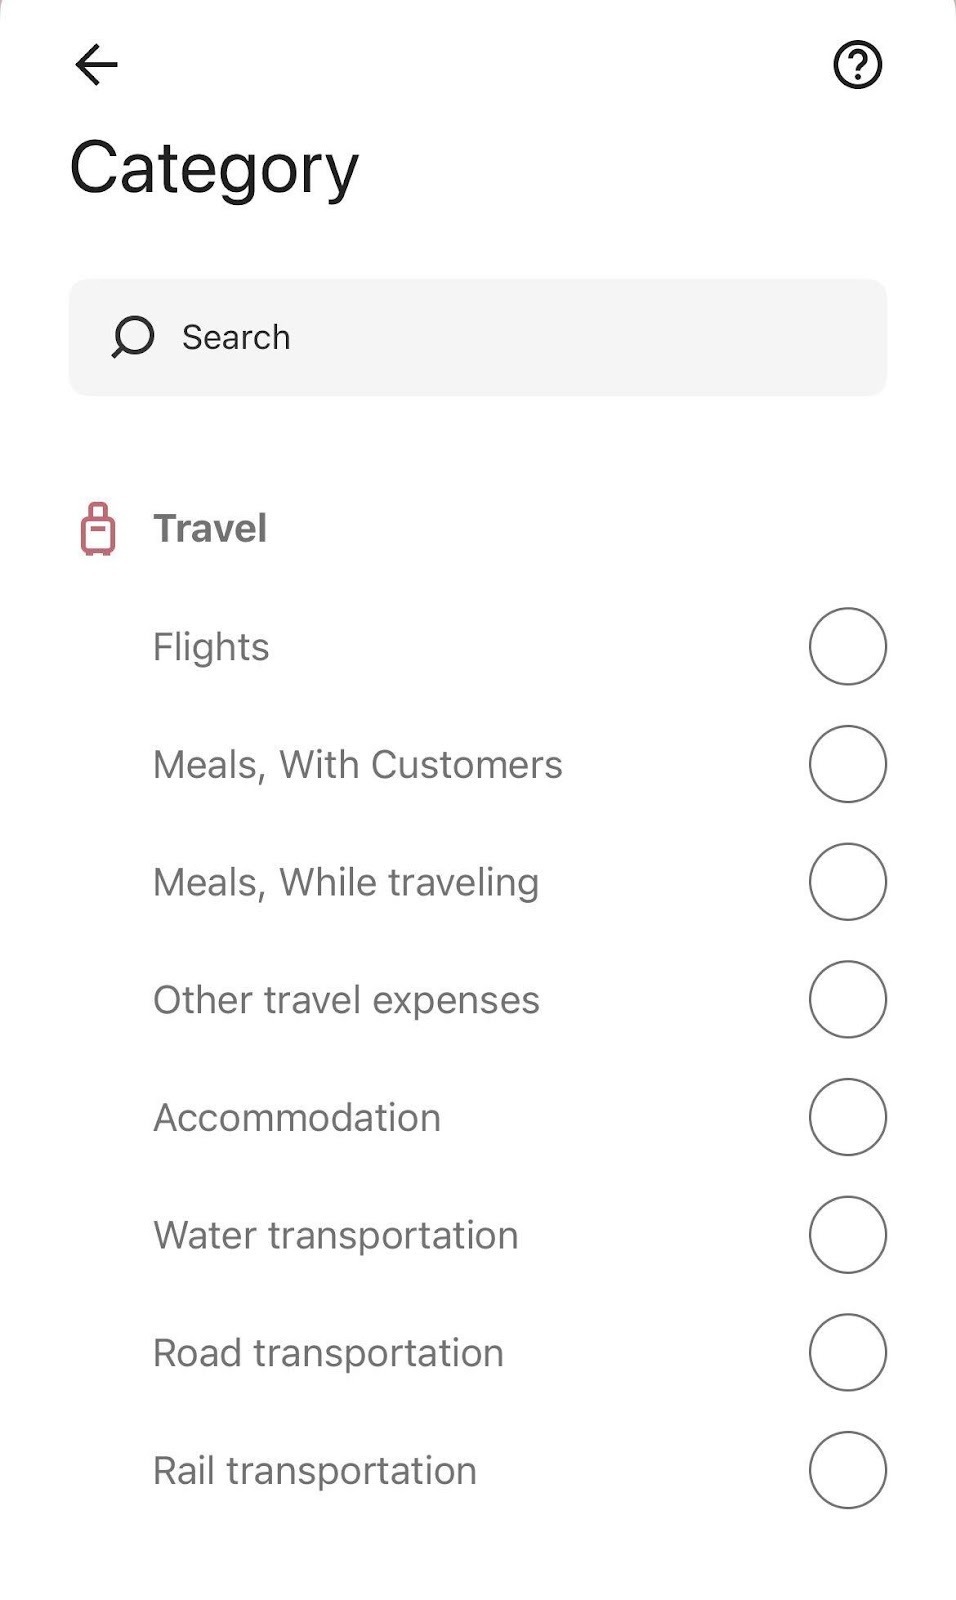Click the Travel suitcase icon
956x1600 pixels.
(98, 529)
